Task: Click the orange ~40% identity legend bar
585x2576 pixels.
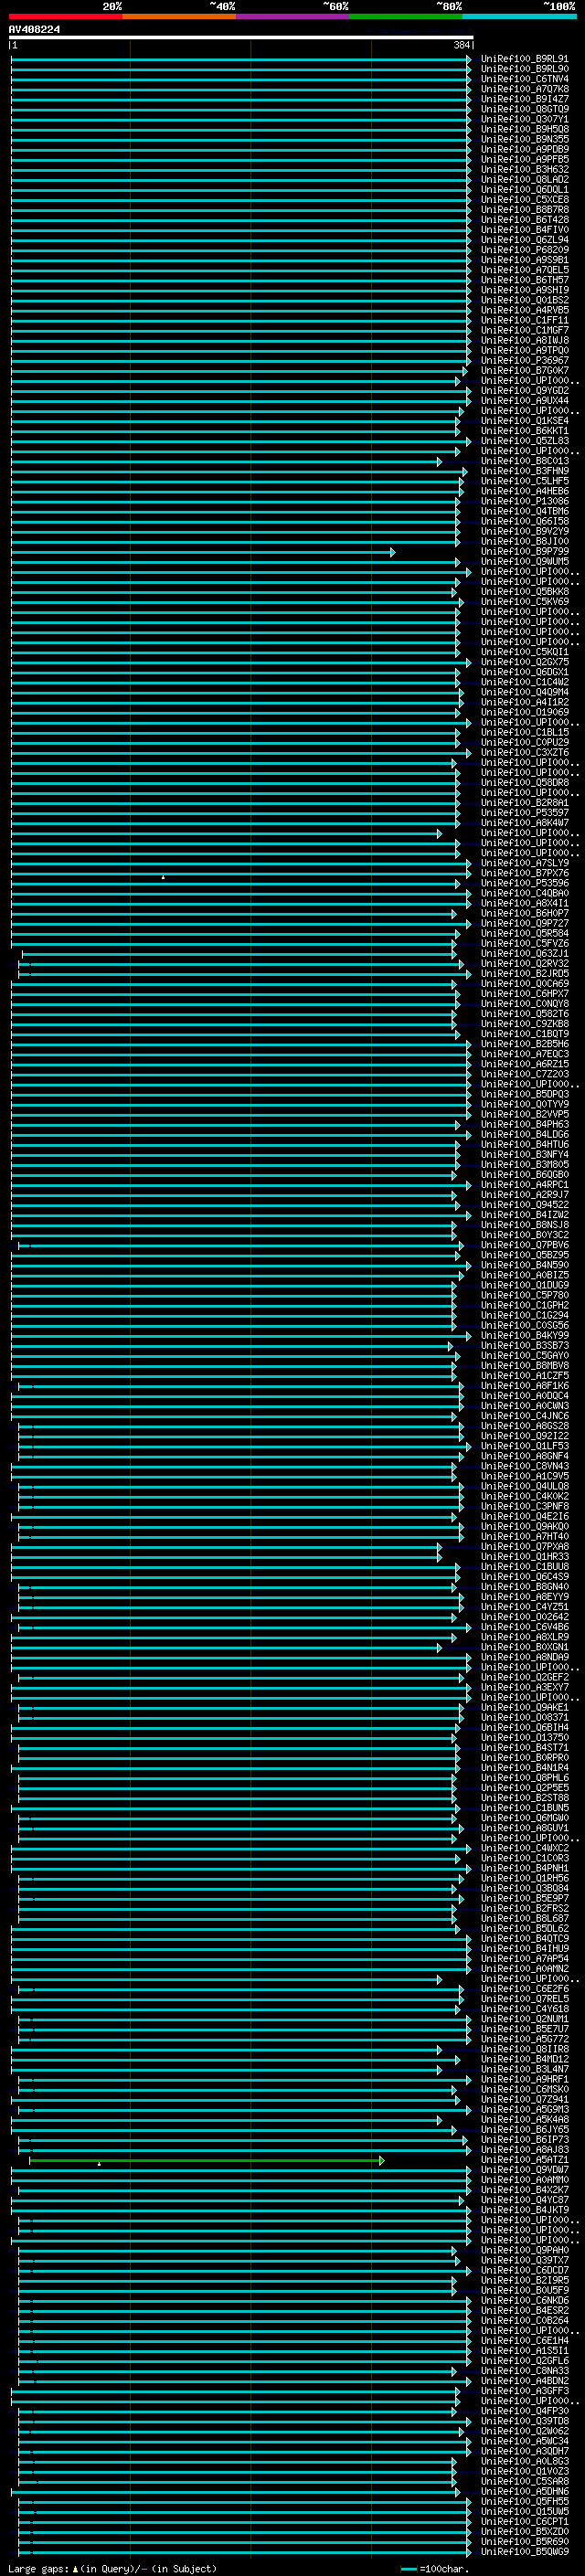Action: coord(179,16)
